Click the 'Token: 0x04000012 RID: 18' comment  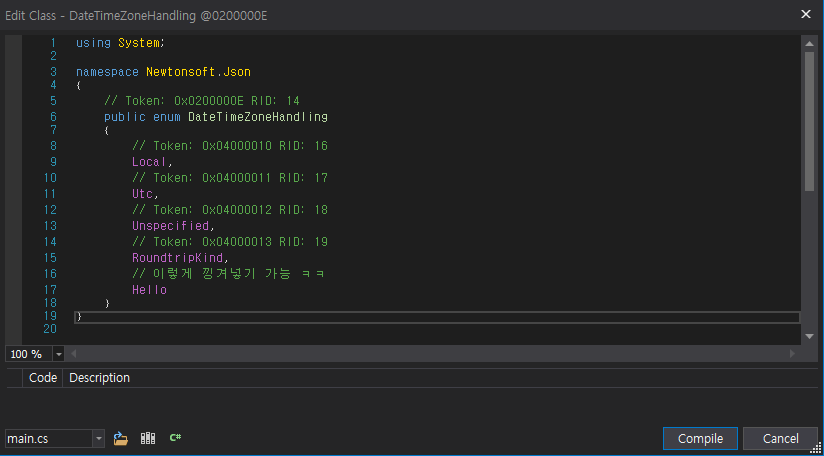pyautogui.click(x=230, y=210)
